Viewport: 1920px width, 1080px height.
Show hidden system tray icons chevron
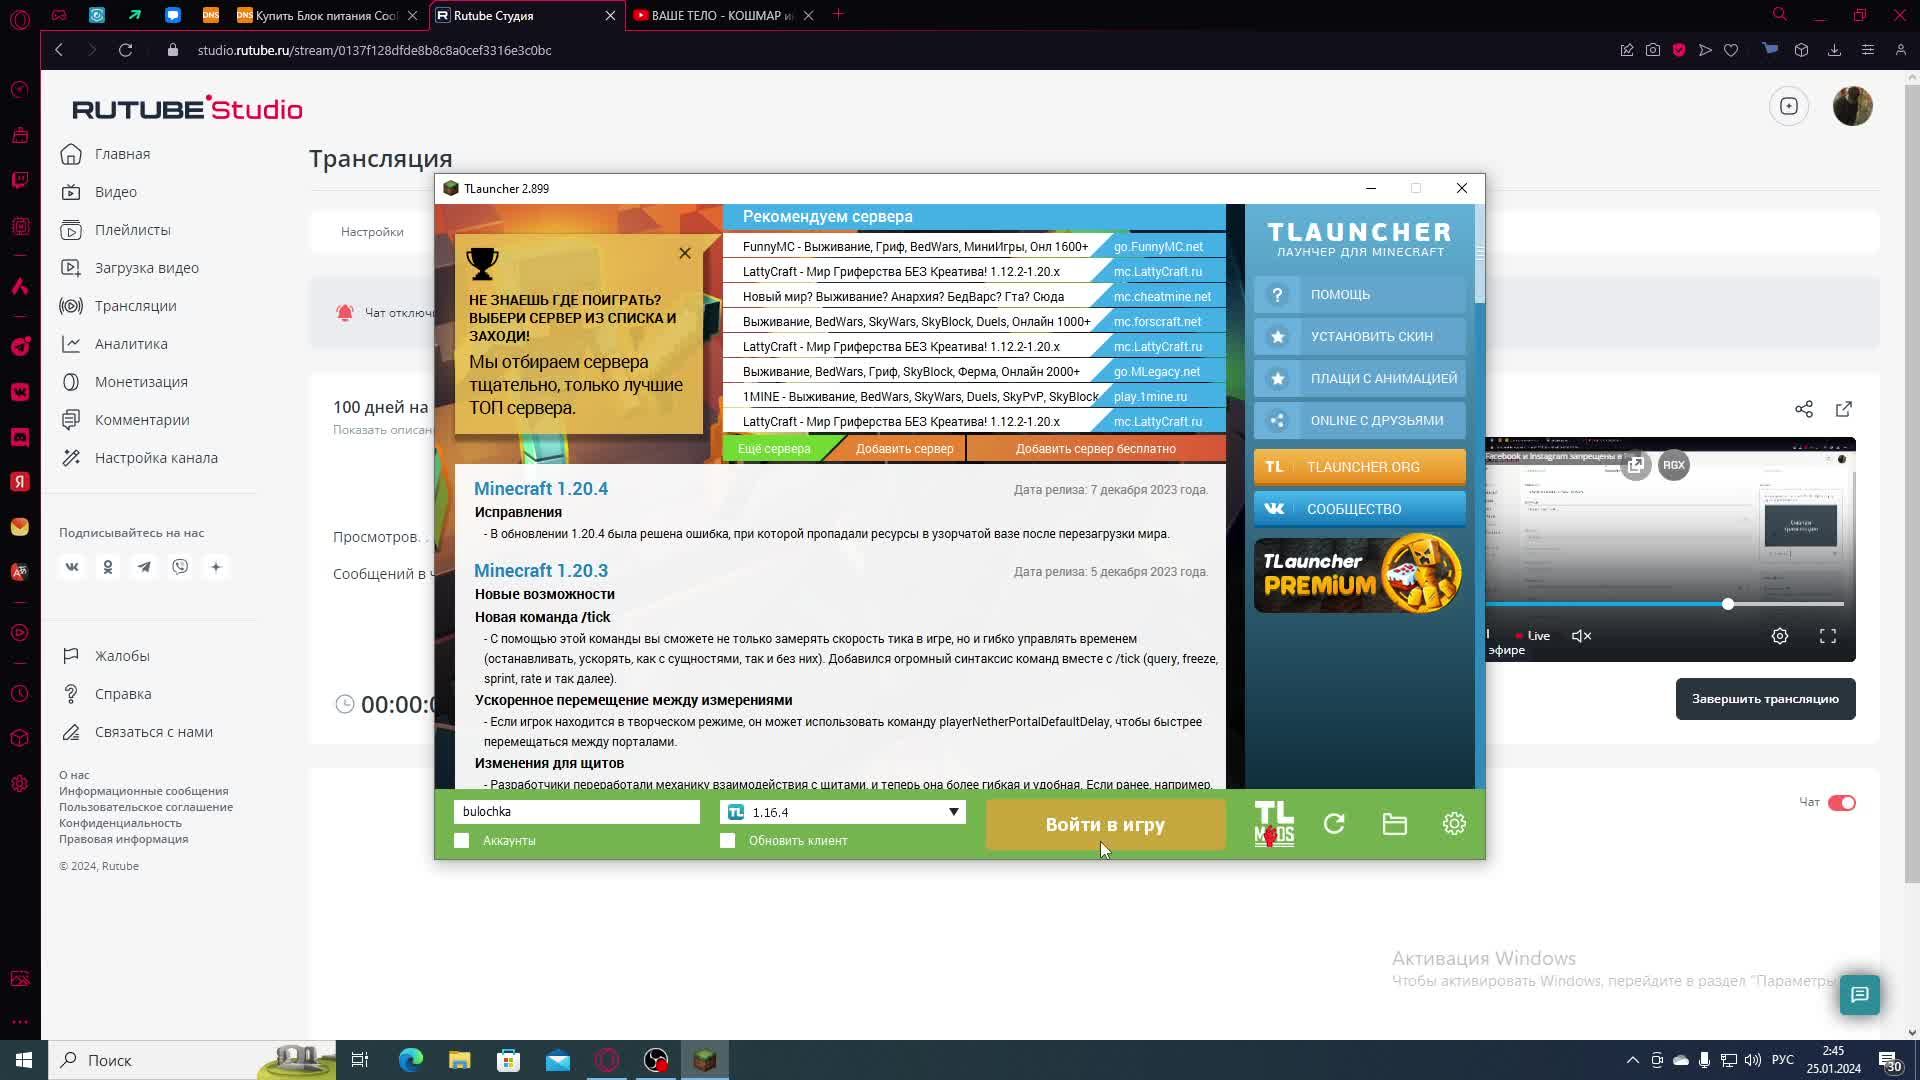(x=1632, y=1060)
